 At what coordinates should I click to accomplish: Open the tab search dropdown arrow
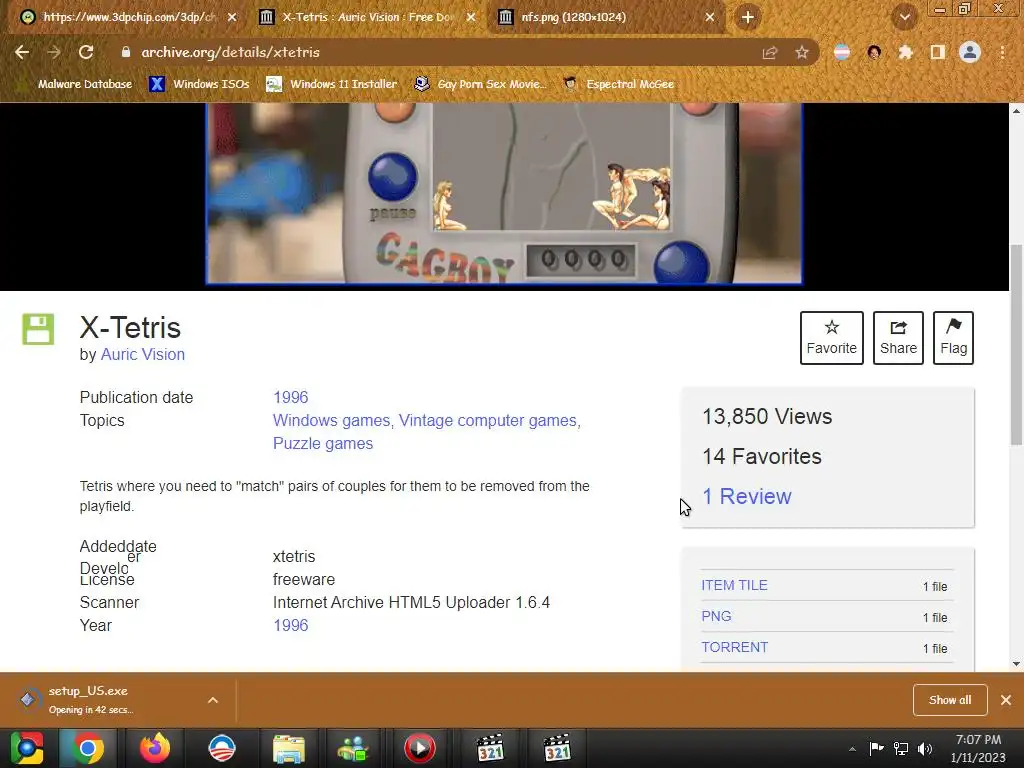pyautogui.click(x=904, y=17)
